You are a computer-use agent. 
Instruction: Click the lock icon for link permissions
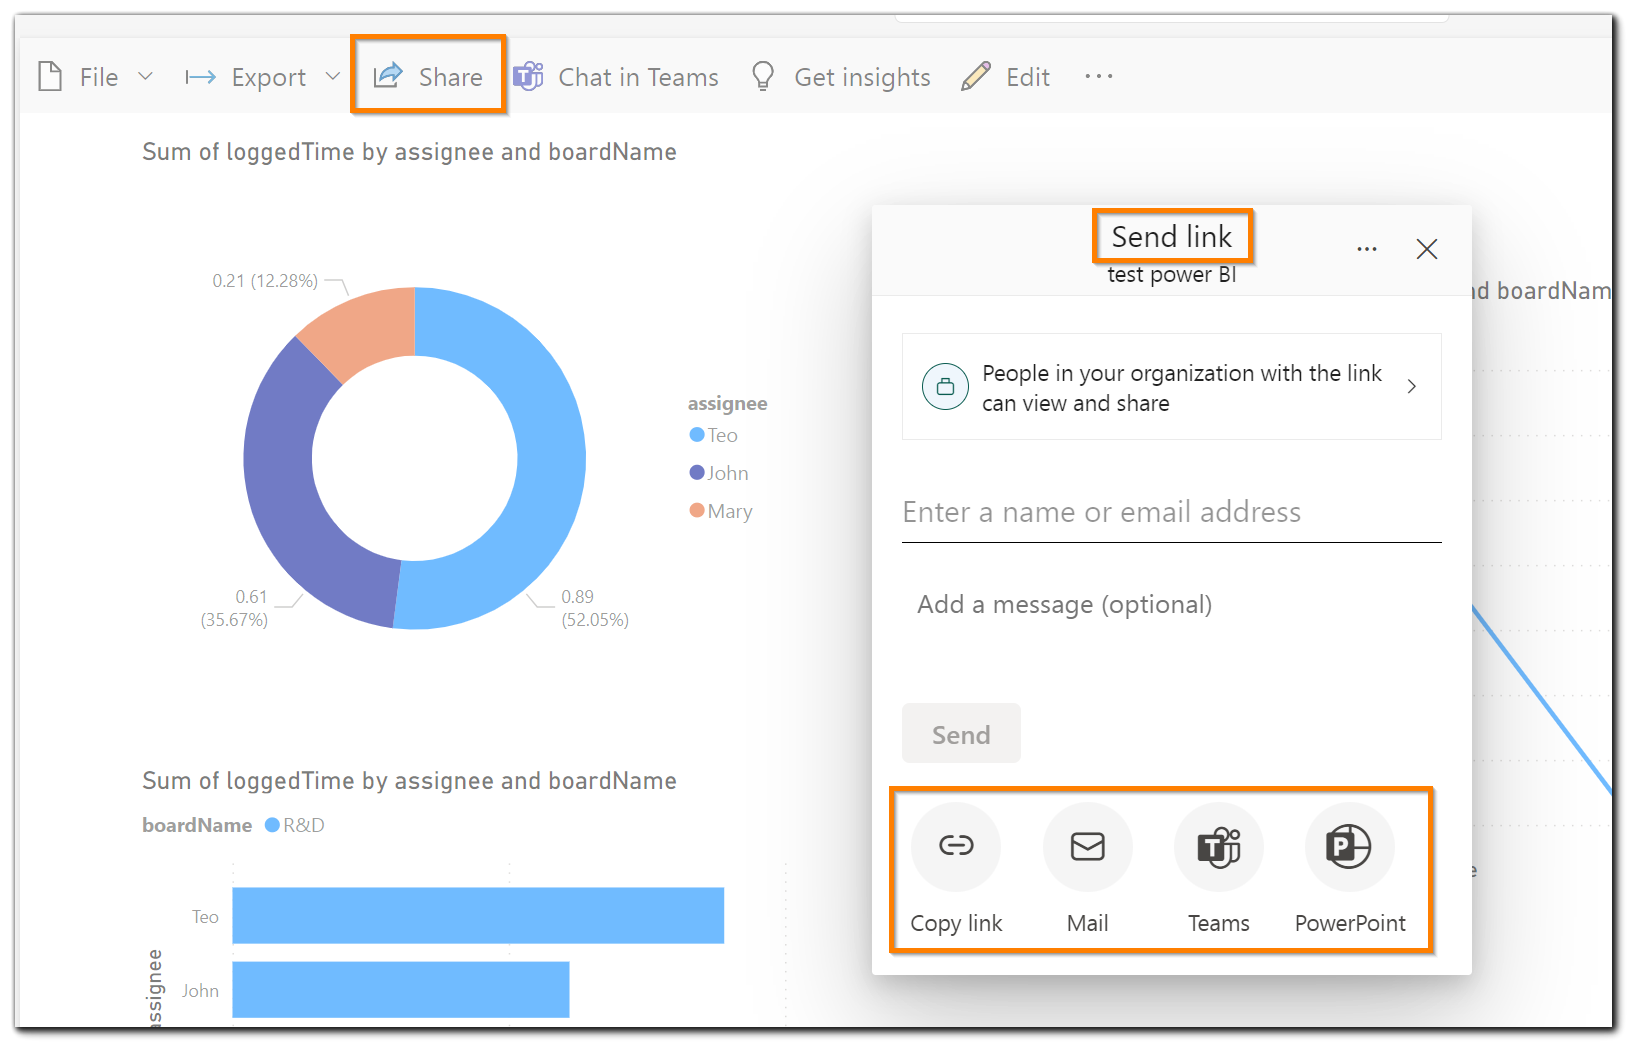tap(945, 387)
